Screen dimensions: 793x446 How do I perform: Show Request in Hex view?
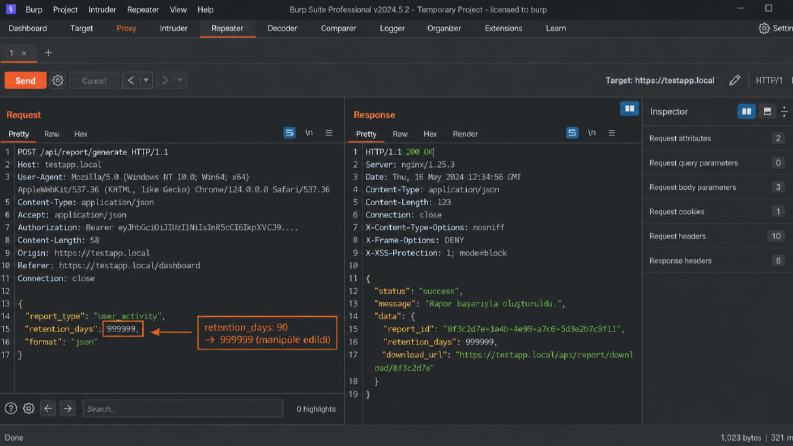pyautogui.click(x=81, y=134)
